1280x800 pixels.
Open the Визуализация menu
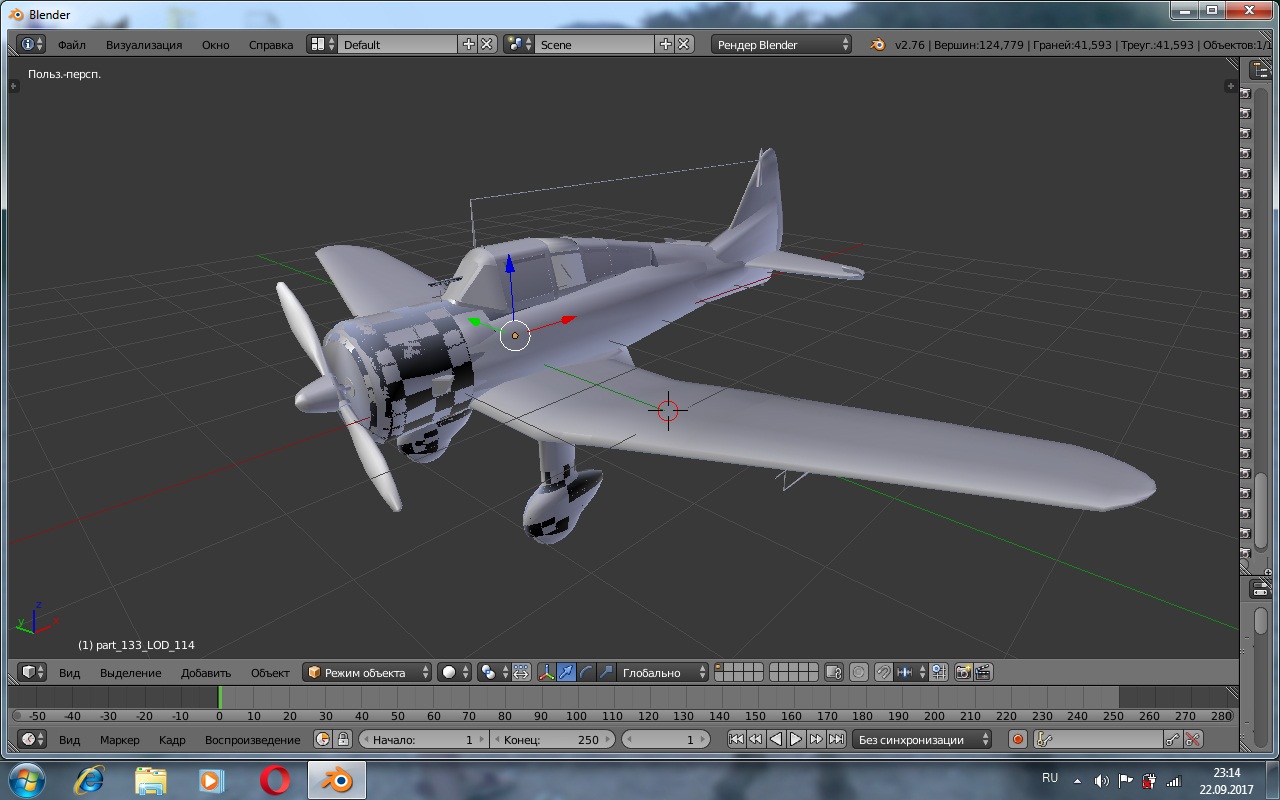pyautogui.click(x=144, y=45)
